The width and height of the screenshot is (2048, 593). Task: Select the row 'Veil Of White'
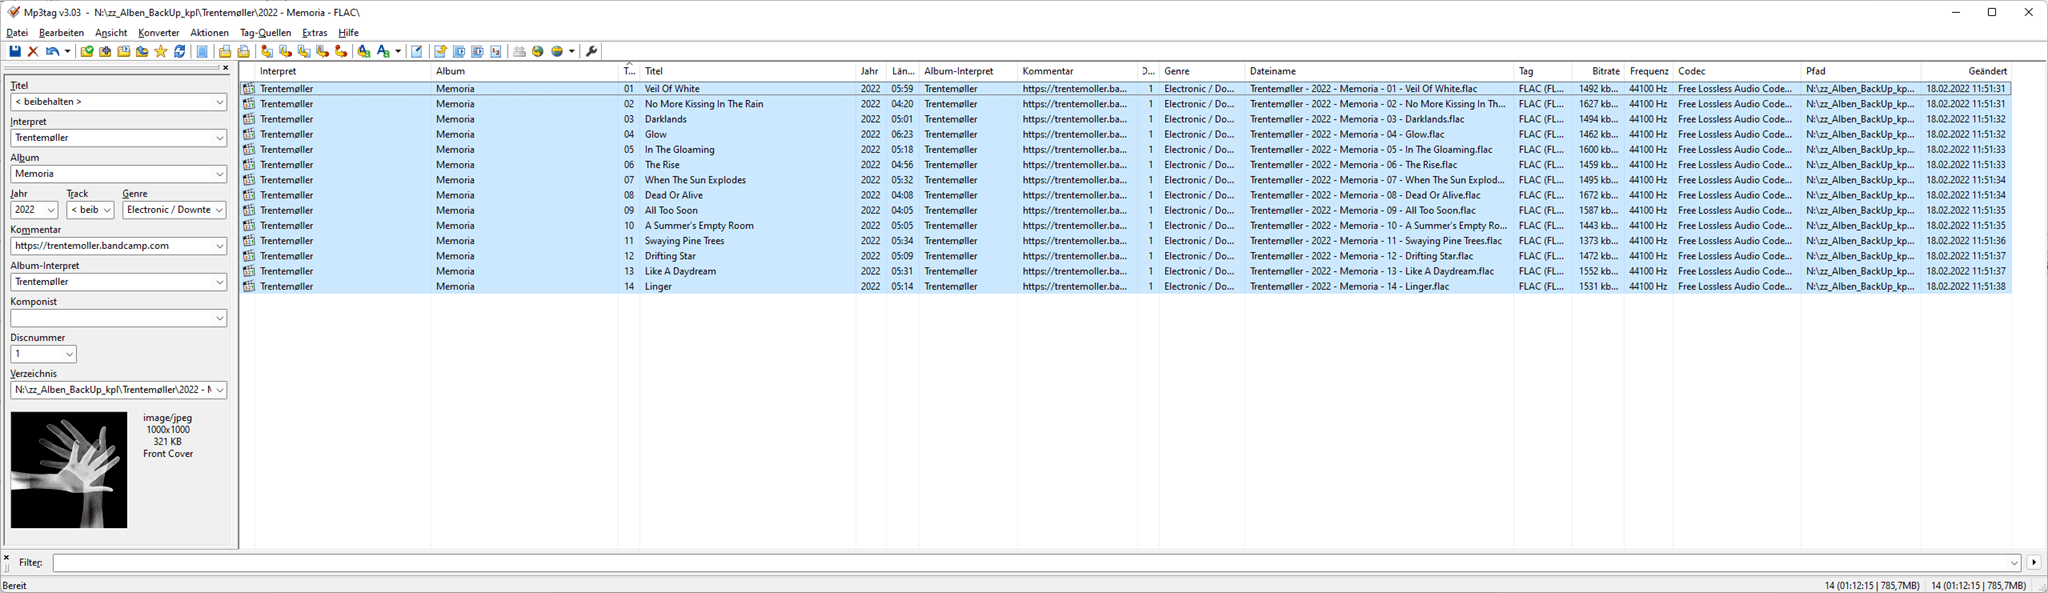1126,88
